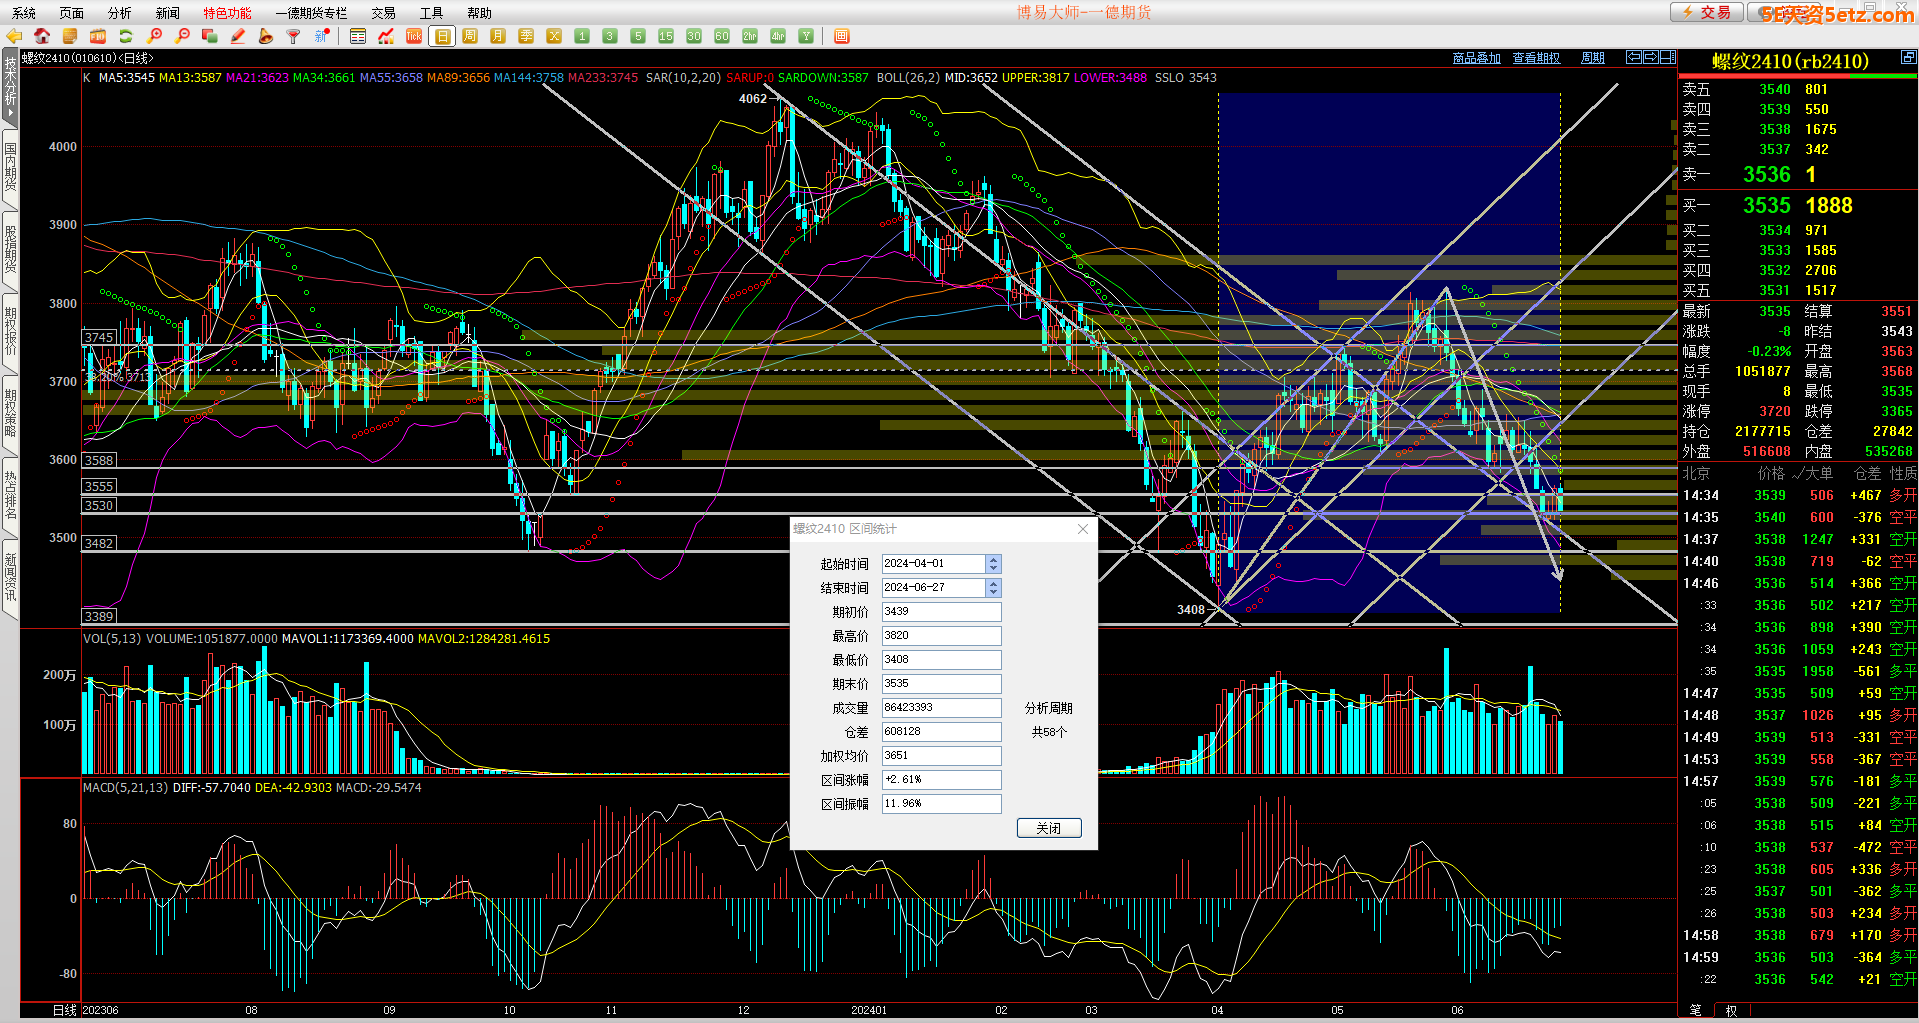The image size is (1919, 1023).
Task: Select the quarterly (季) period button
Action: (526, 36)
